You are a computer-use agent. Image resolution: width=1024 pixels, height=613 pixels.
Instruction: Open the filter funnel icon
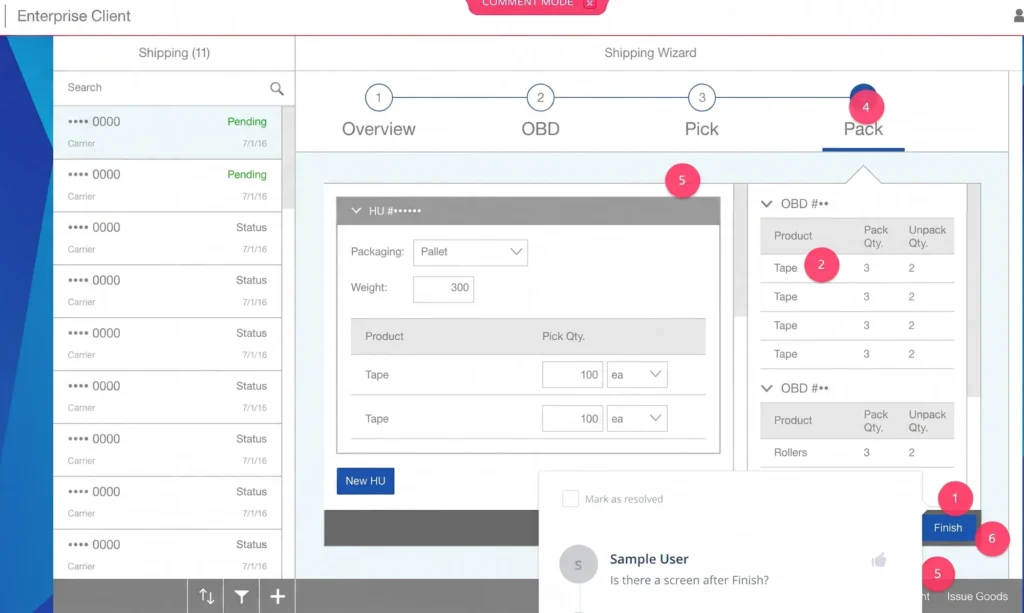(242, 596)
